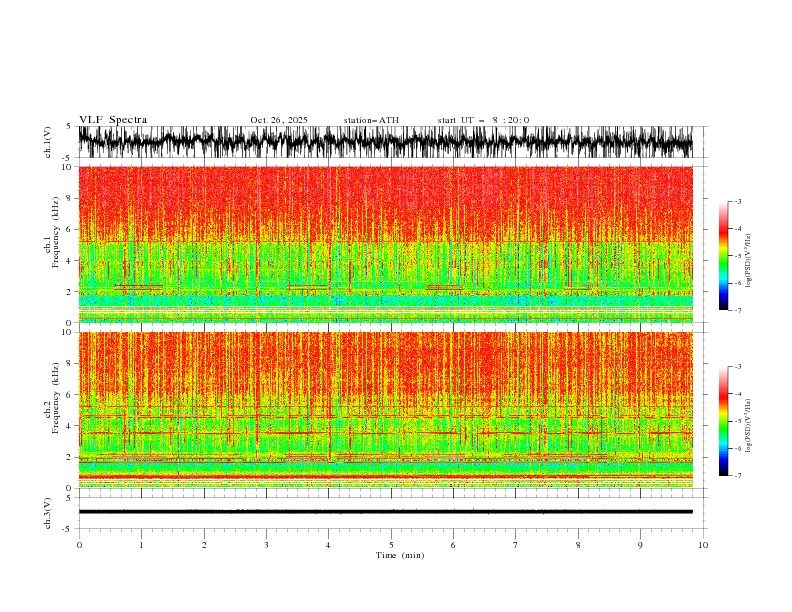
Task: Click time axis tick label "6"
Action: click(x=453, y=545)
